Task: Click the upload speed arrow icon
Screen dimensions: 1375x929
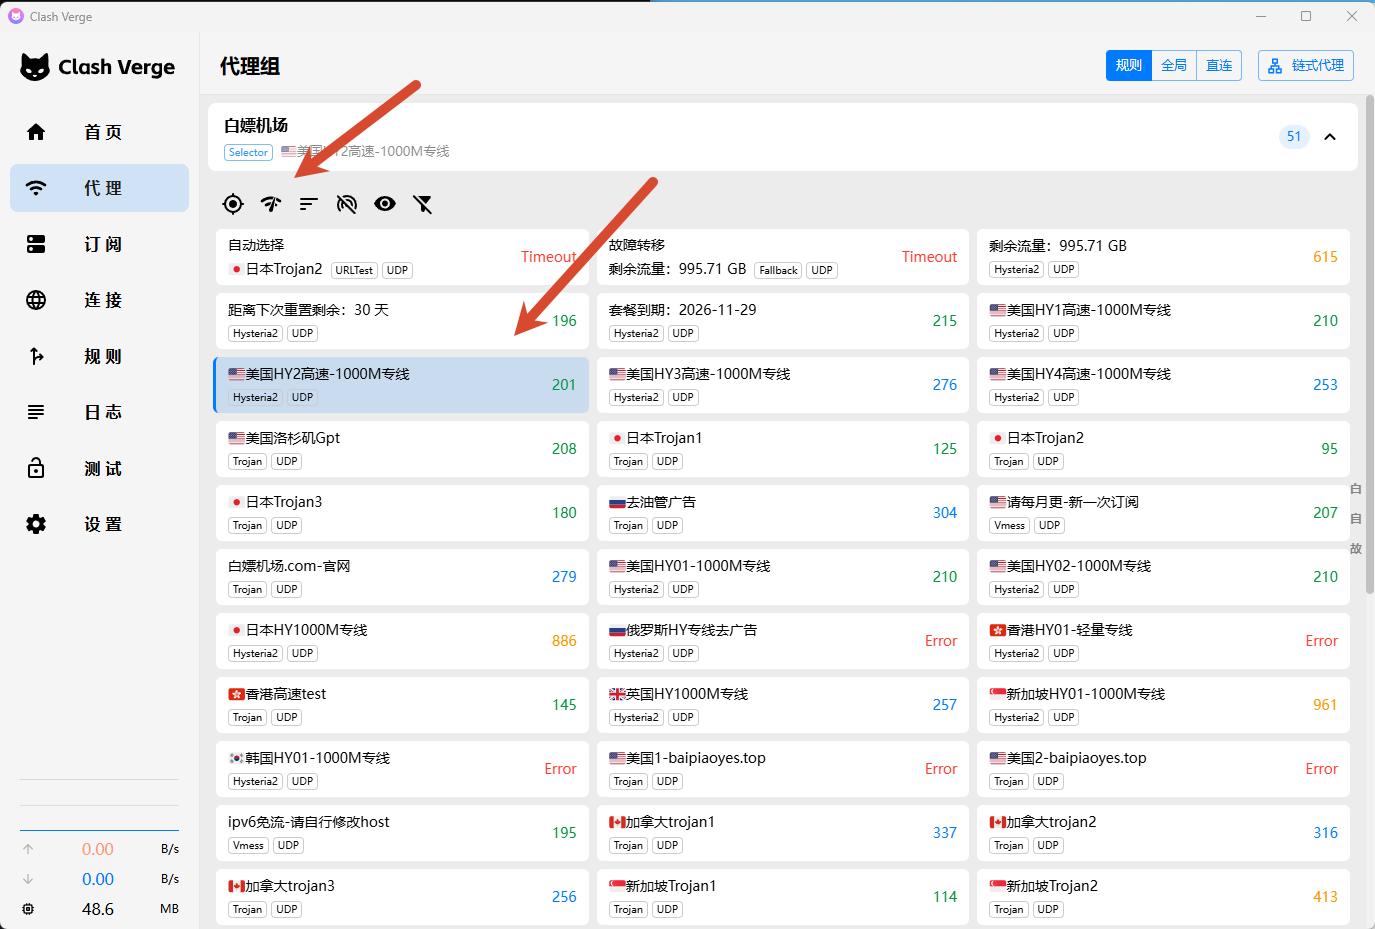Action: pyautogui.click(x=28, y=849)
